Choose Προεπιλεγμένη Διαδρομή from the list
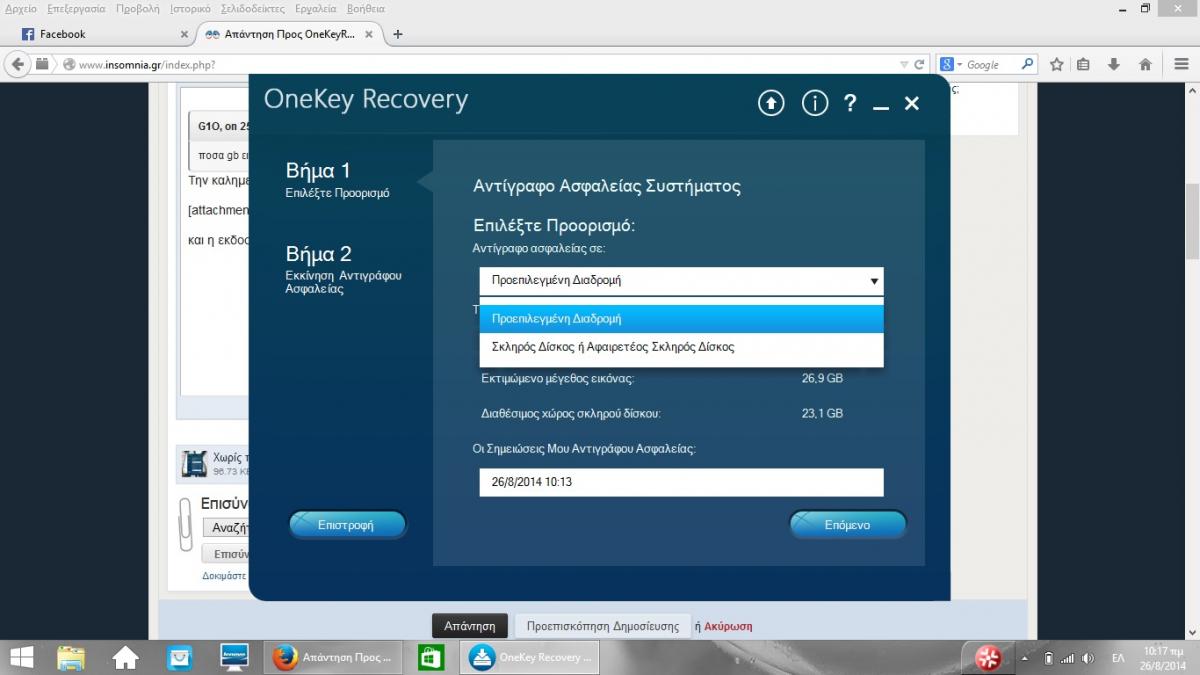1200x675 pixels. [681, 319]
